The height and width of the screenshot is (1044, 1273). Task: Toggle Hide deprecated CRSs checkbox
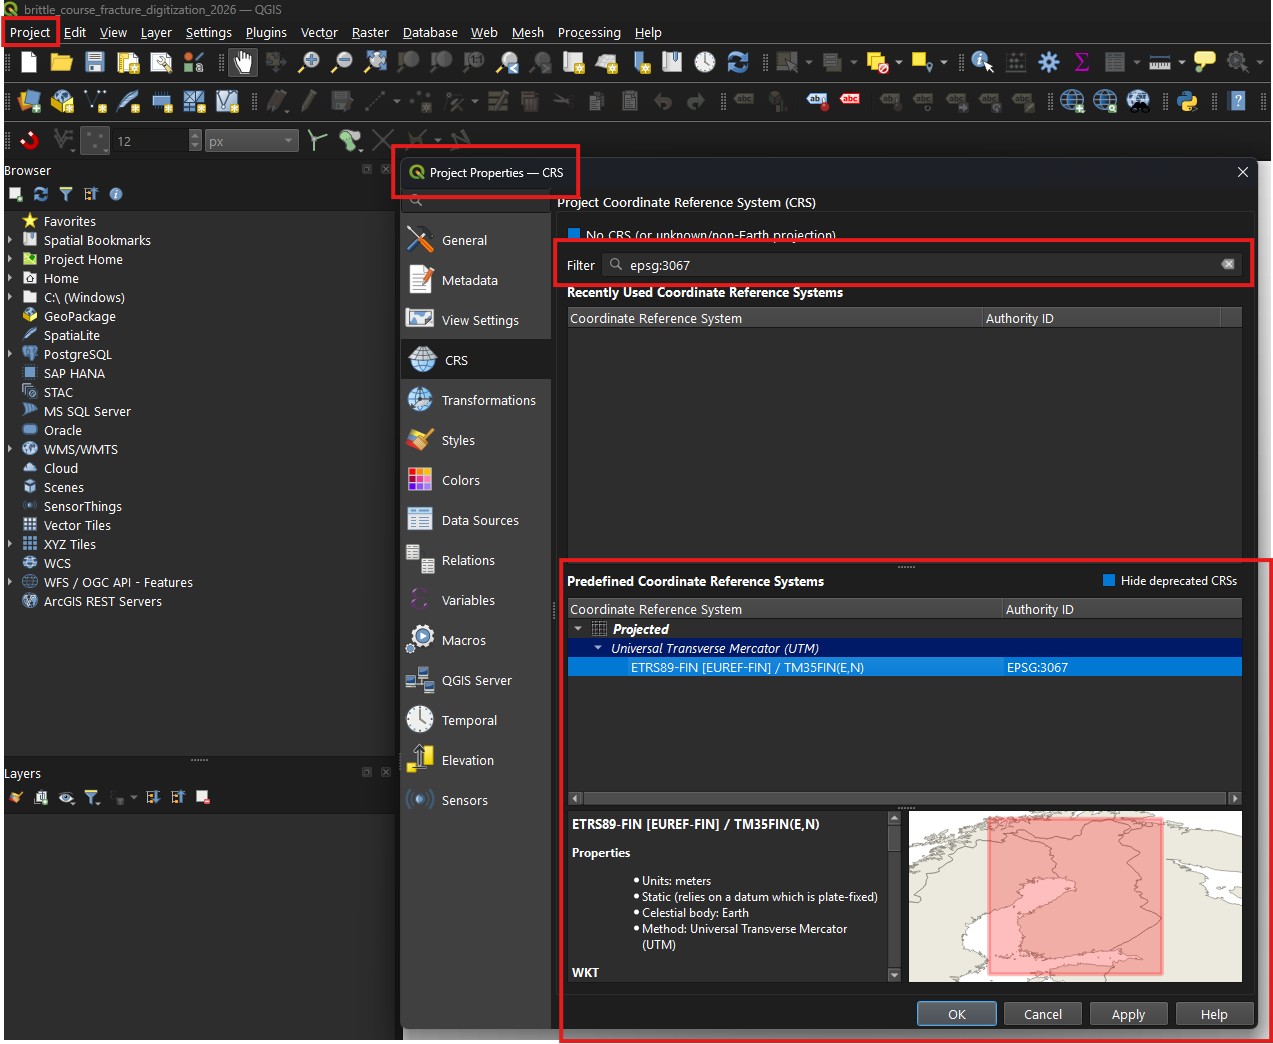click(1108, 581)
